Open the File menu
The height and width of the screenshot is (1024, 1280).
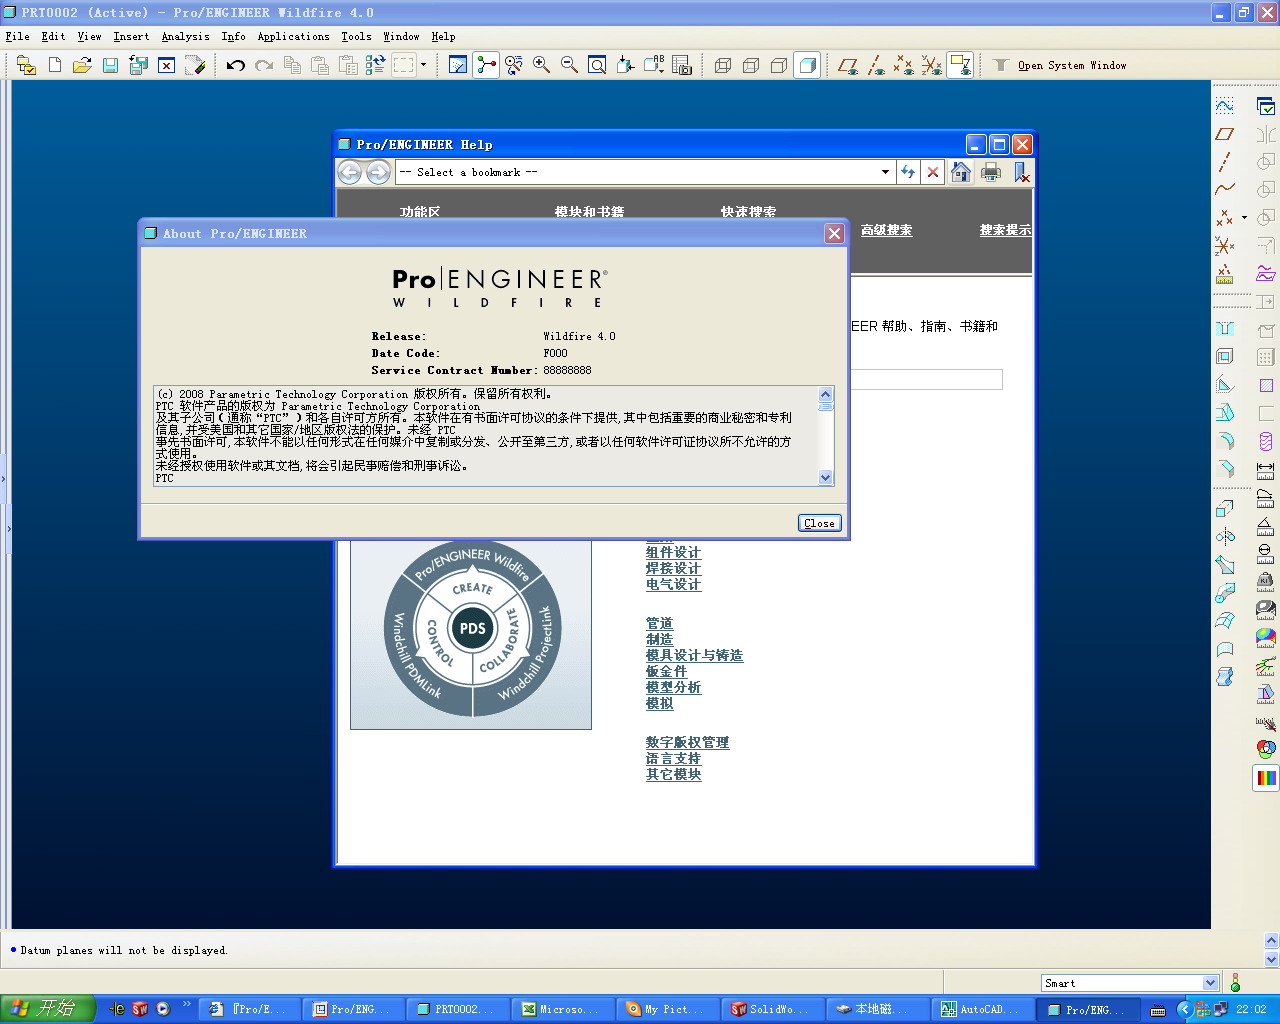point(18,37)
